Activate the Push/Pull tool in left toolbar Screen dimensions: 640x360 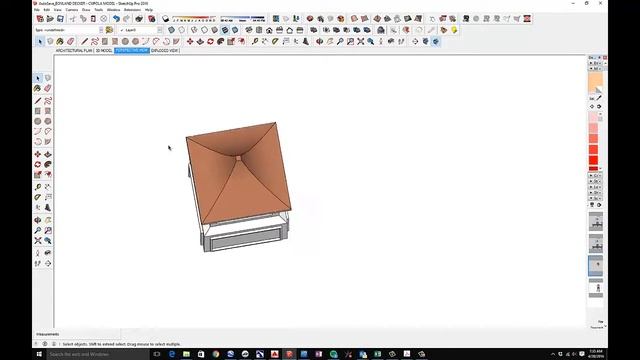click(48, 154)
